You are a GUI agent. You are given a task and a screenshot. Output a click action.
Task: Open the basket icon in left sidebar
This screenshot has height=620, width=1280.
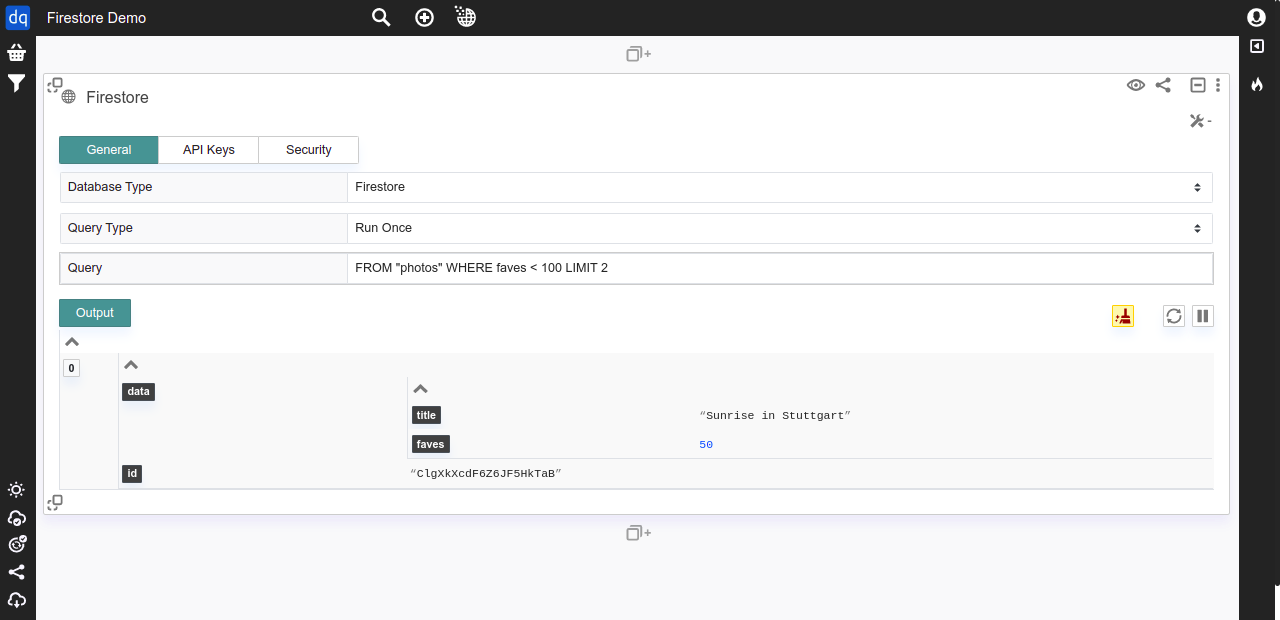[x=17, y=53]
